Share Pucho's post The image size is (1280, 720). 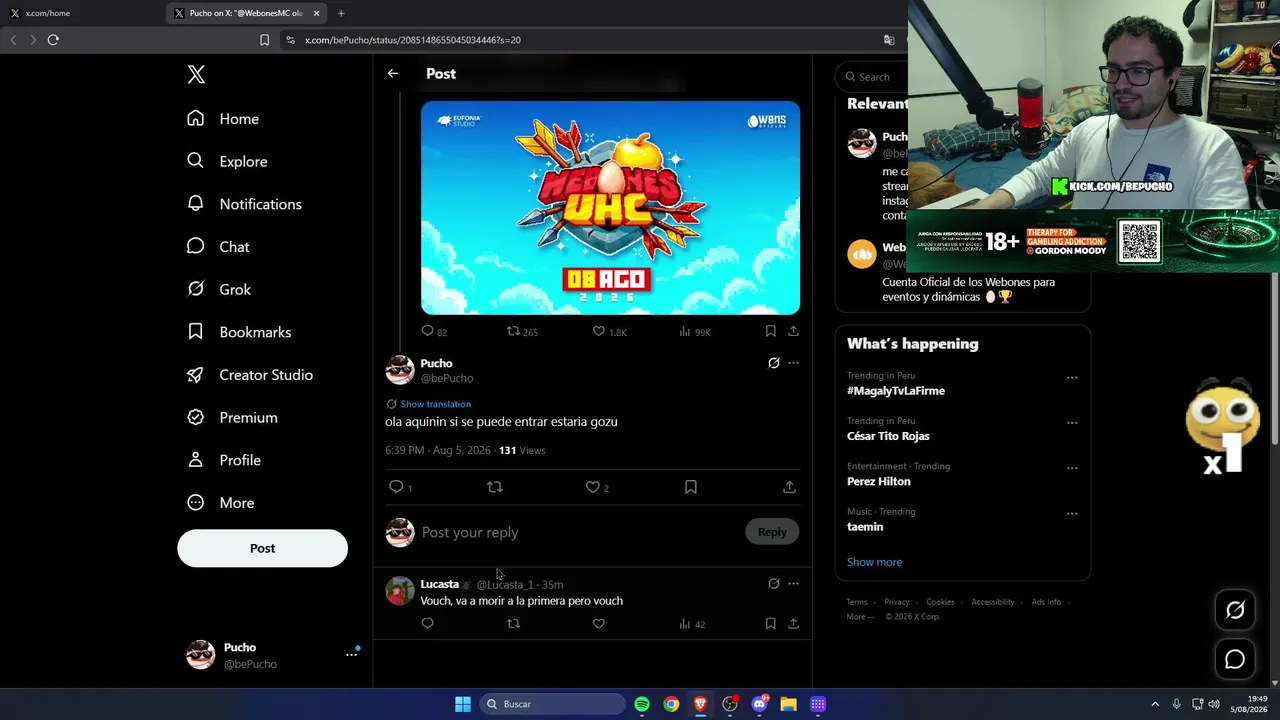(x=789, y=487)
